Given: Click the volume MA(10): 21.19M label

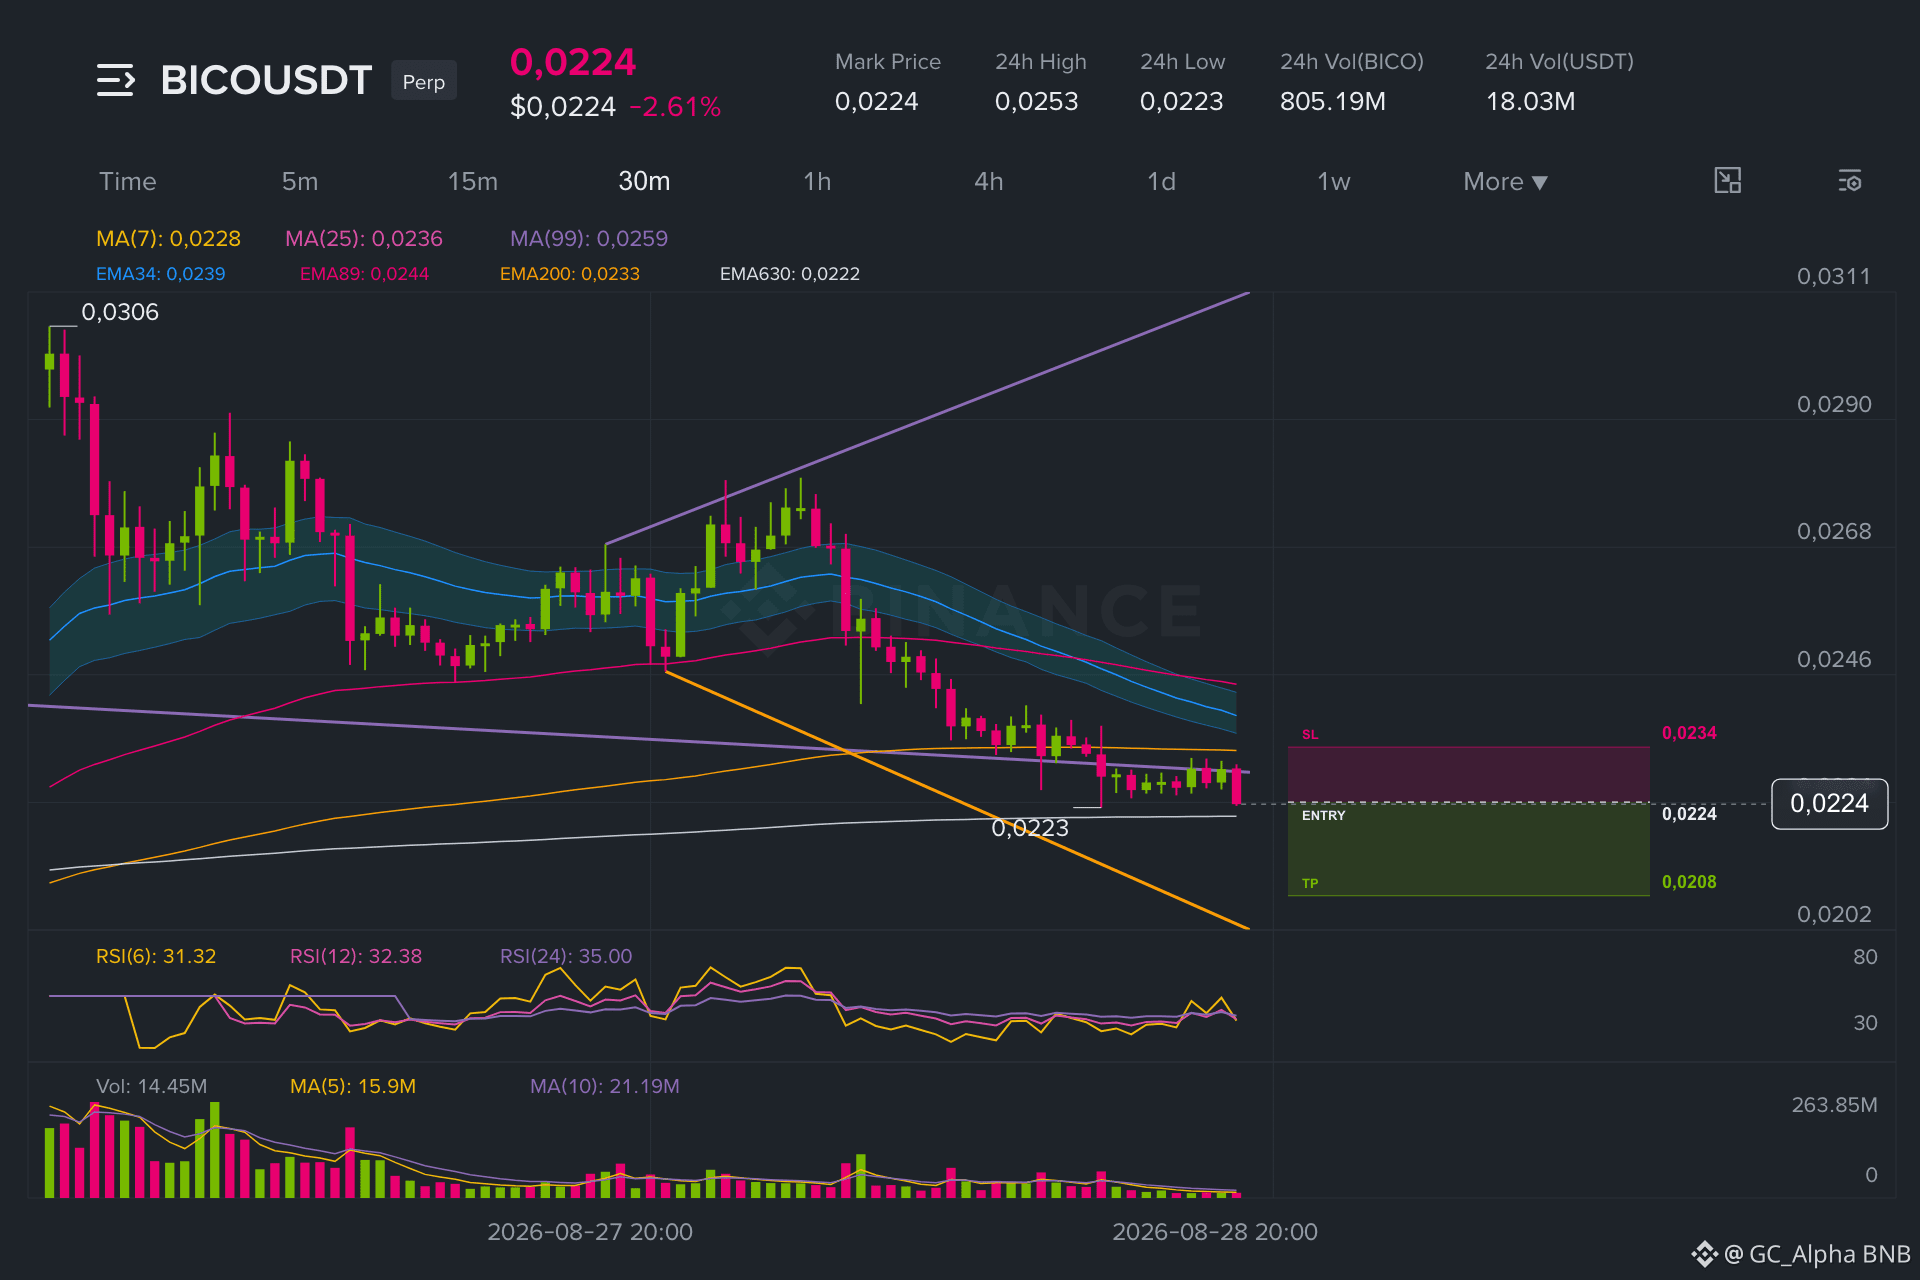Looking at the screenshot, I should tap(605, 1086).
